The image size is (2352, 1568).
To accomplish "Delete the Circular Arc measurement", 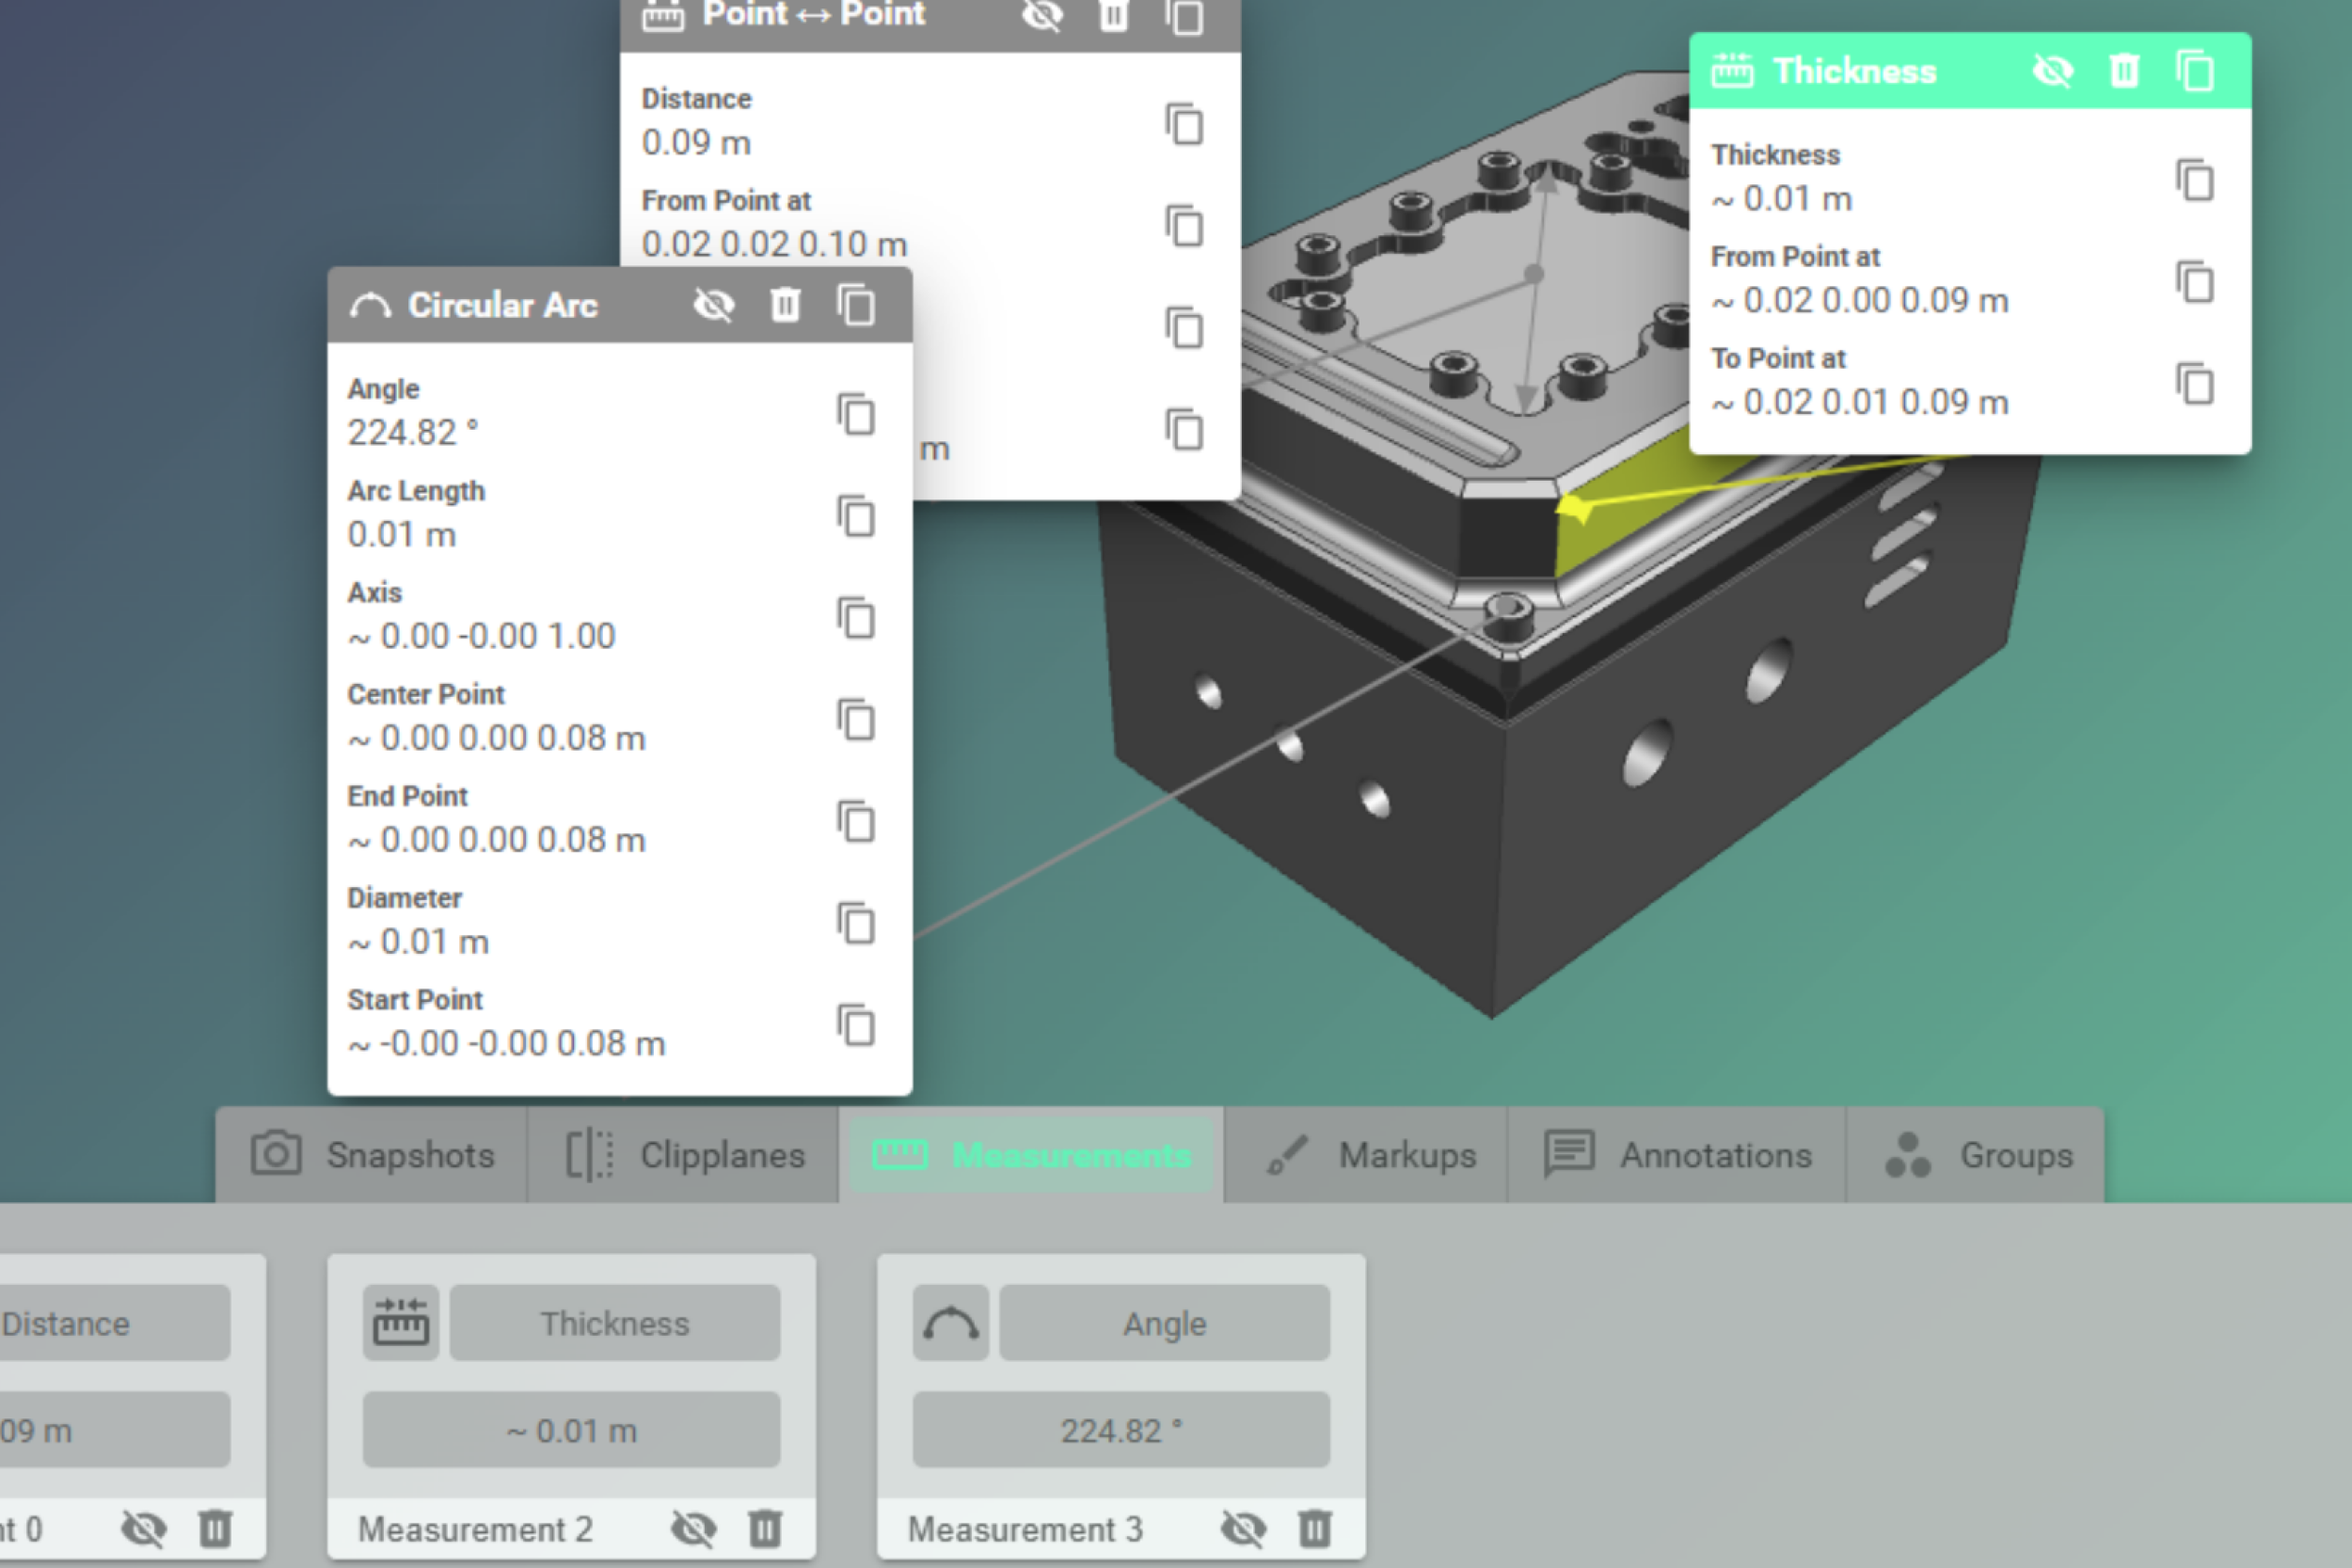I will tap(785, 305).
